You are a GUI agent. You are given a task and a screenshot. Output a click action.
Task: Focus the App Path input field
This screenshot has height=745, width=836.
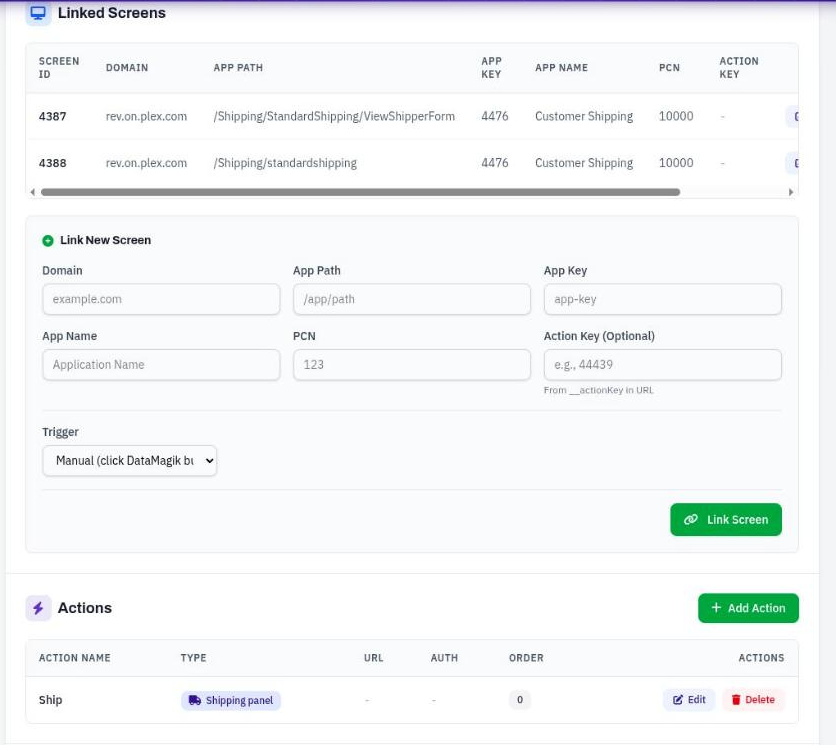click(412, 299)
